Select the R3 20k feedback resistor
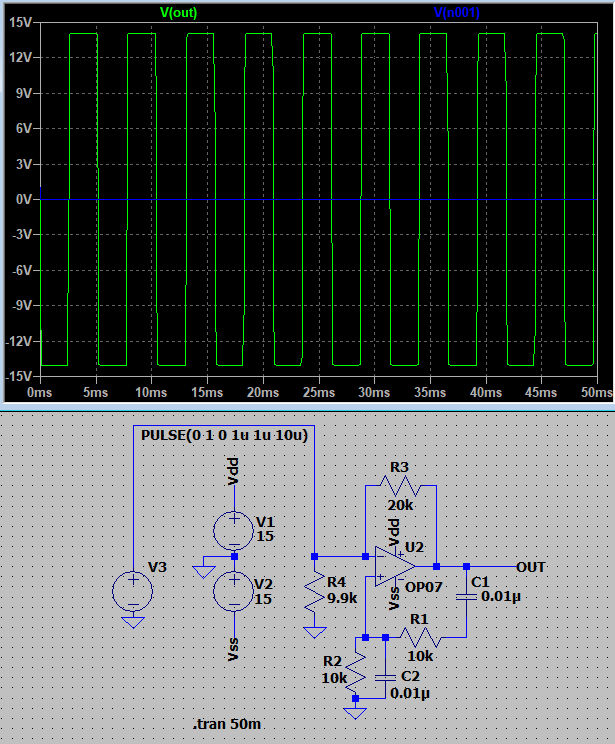 pos(400,485)
